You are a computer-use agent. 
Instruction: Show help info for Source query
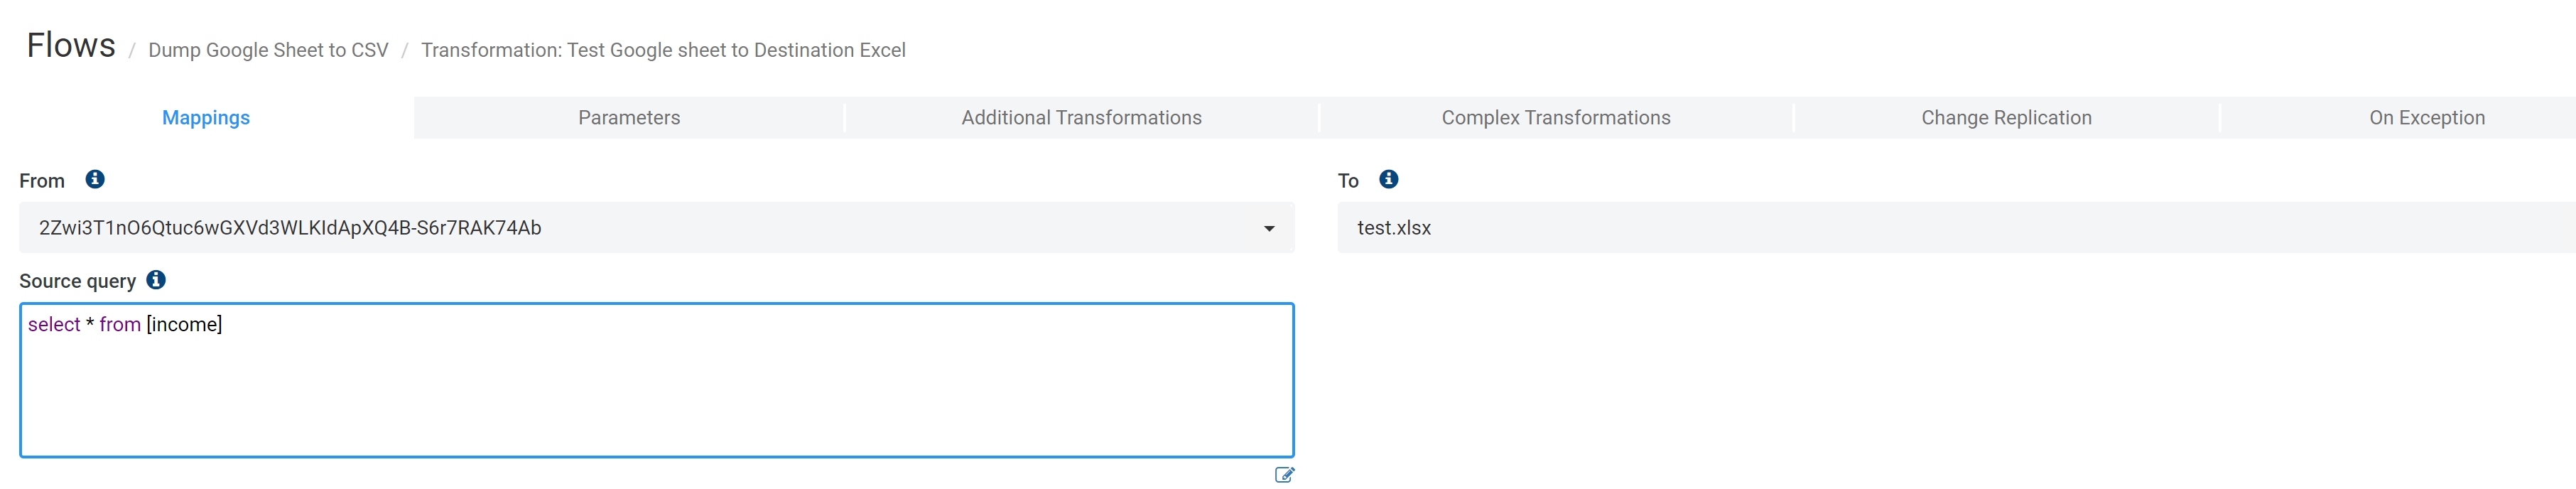coord(156,280)
